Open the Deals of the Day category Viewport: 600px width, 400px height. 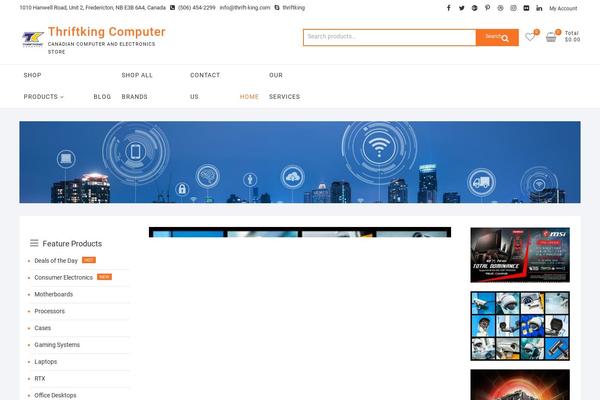(x=56, y=261)
